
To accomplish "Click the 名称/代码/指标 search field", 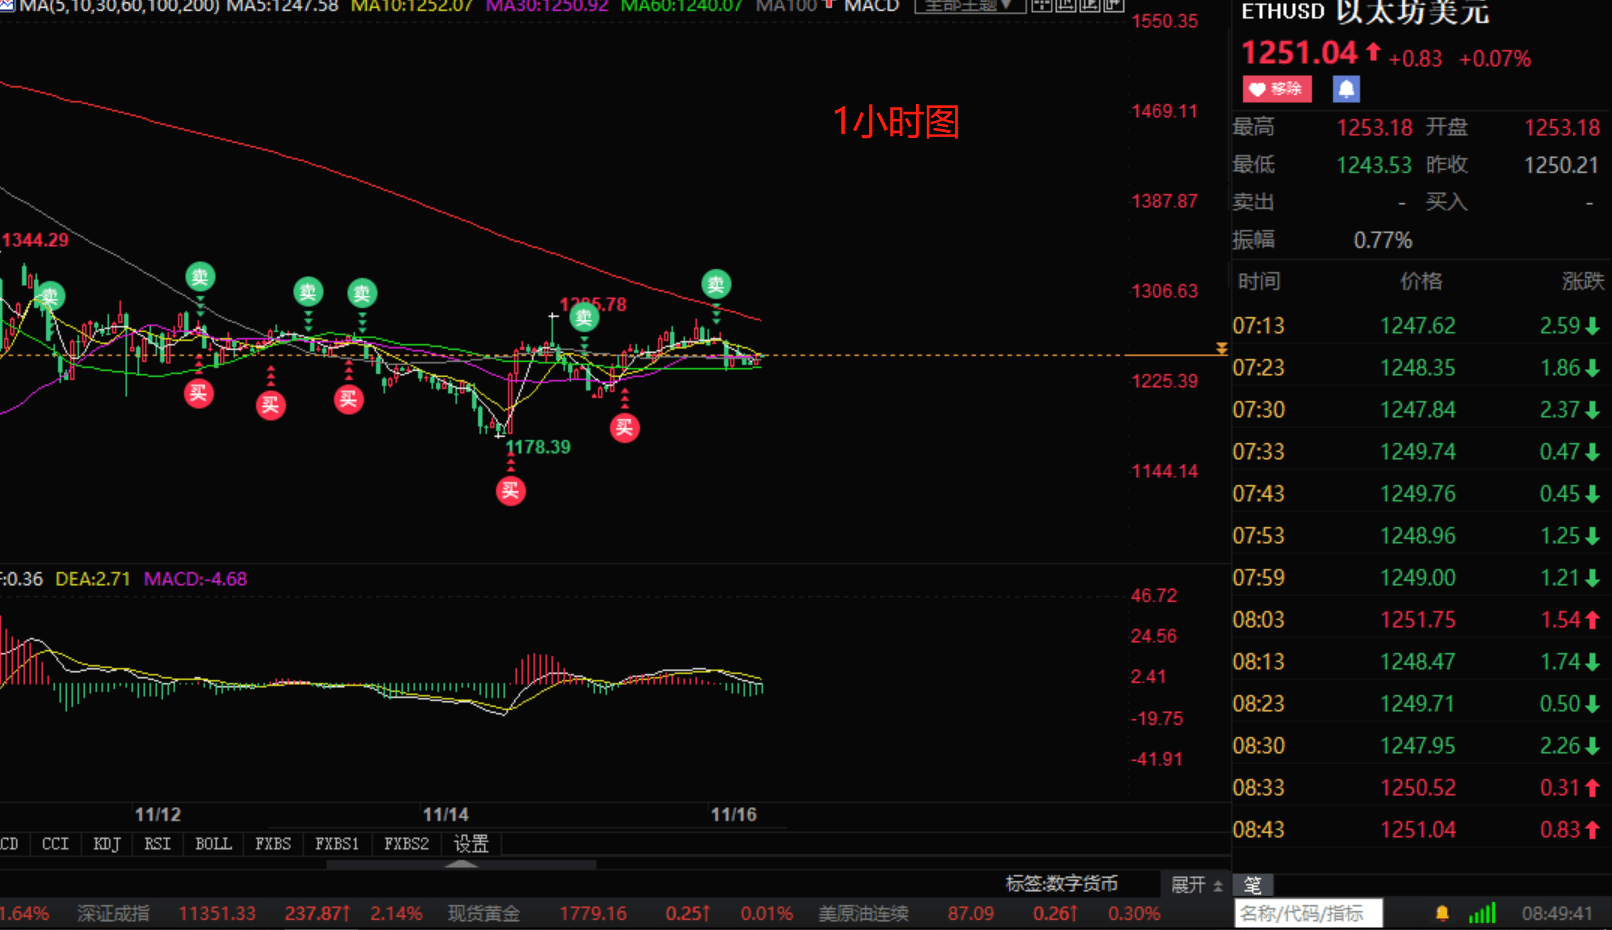I will 1308,913.
